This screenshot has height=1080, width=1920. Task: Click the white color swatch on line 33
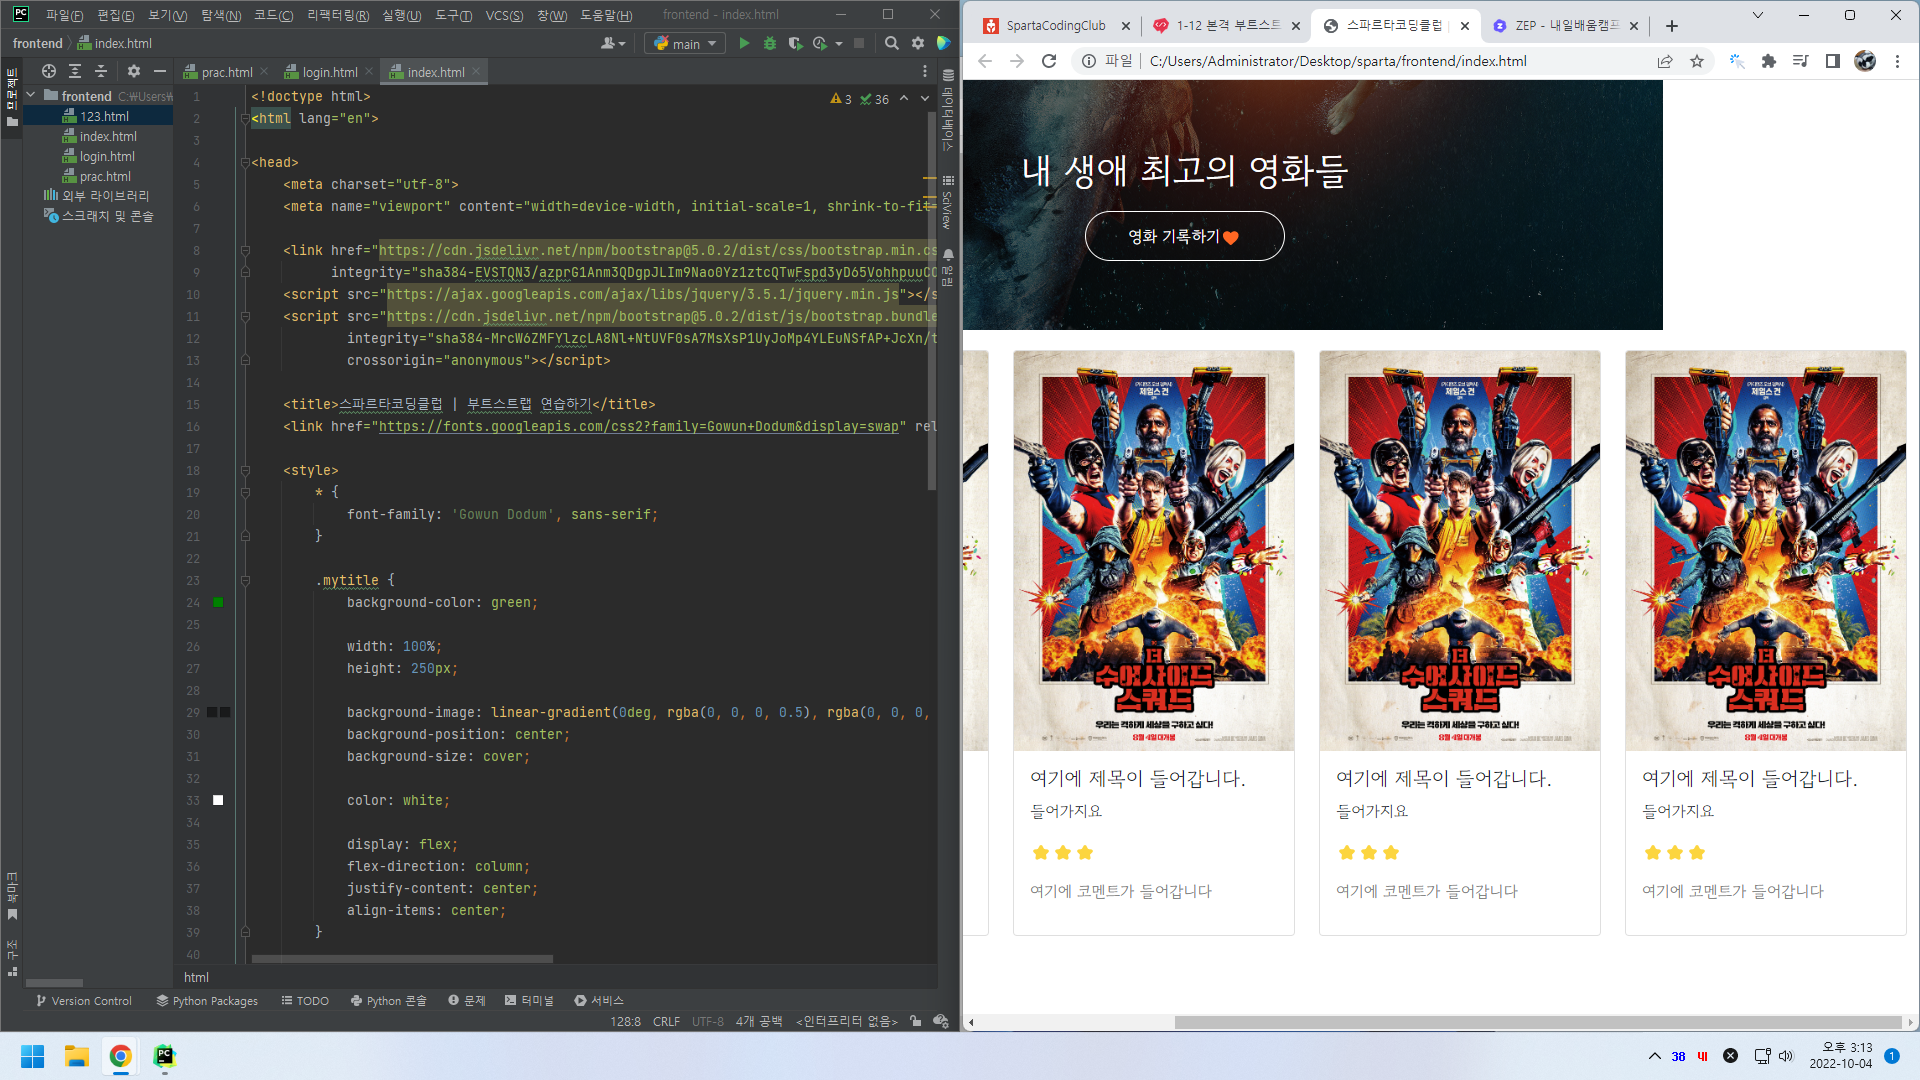coord(218,800)
